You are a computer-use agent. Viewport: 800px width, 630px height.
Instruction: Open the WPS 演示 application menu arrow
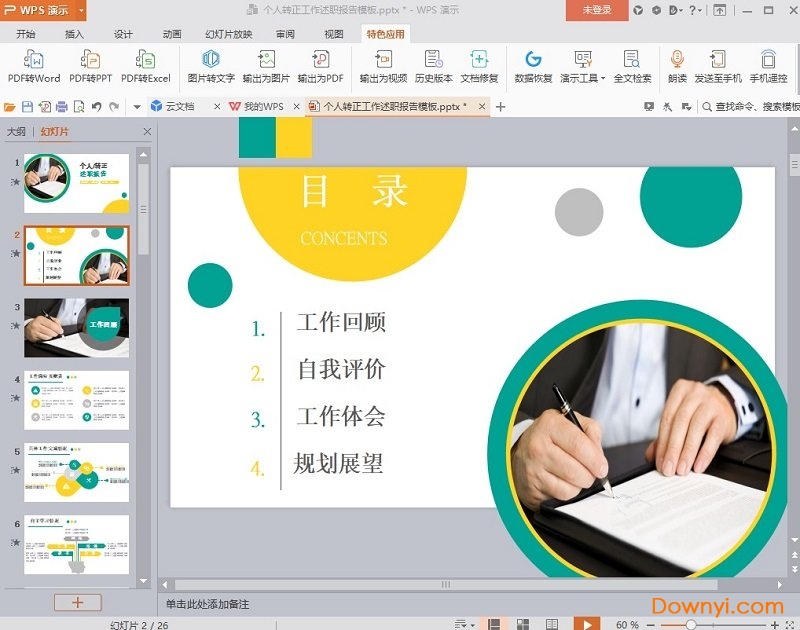pyautogui.click(x=79, y=10)
